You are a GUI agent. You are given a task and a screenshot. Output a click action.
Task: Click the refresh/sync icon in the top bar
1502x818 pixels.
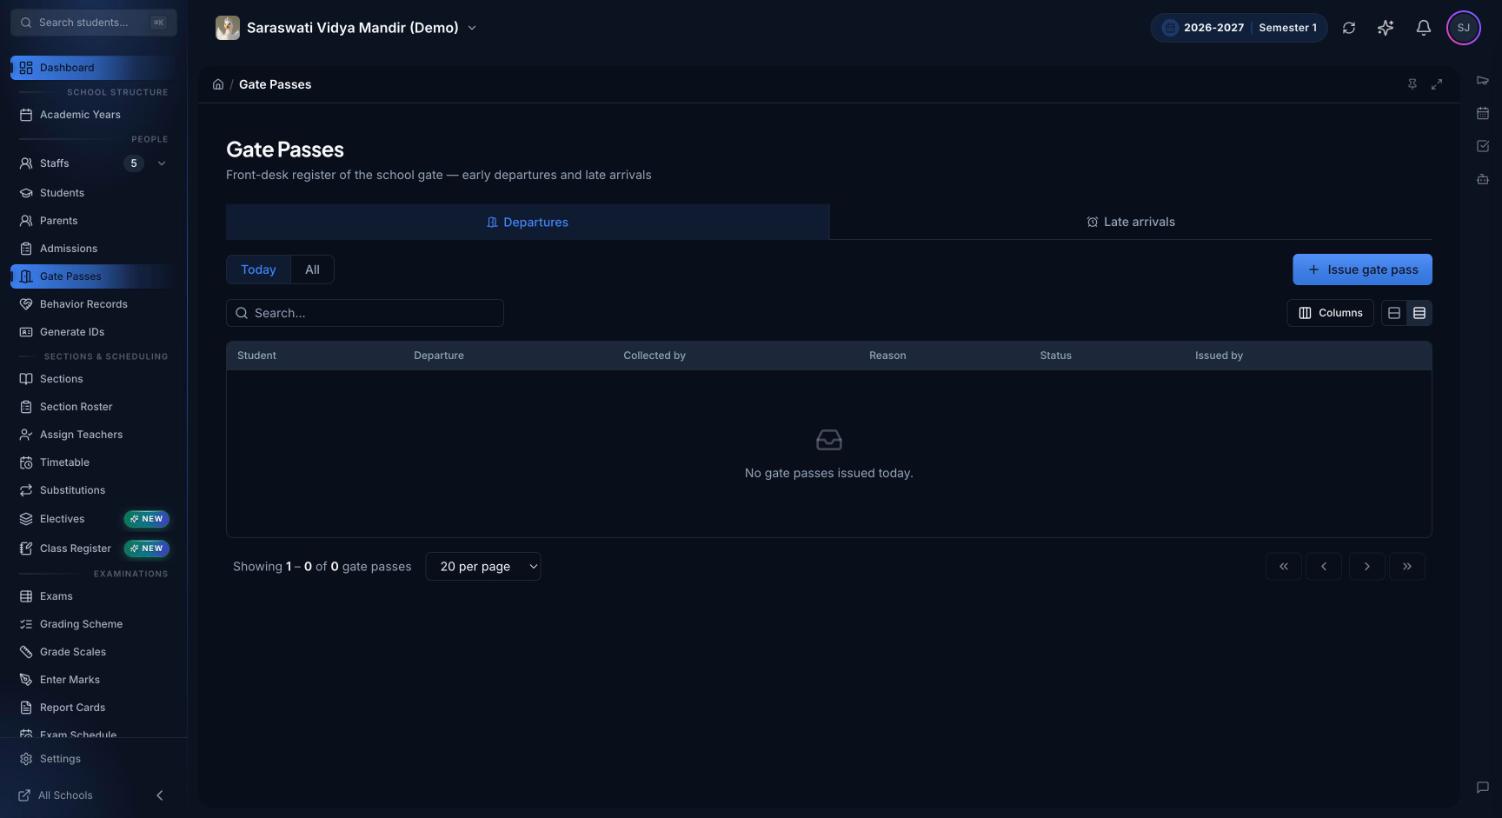click(1349, 28)
